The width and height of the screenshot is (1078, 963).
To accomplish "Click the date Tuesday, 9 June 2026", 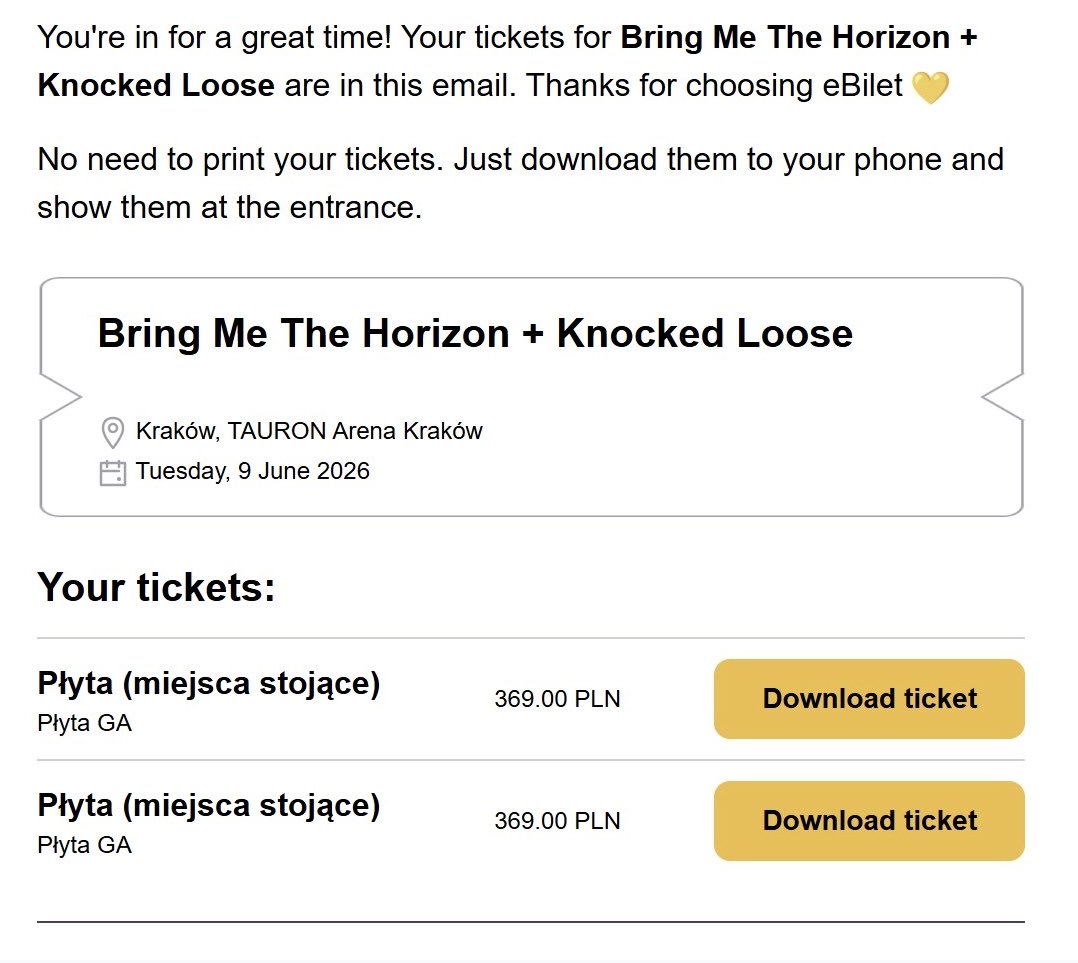I will click(x=253, y=471).
